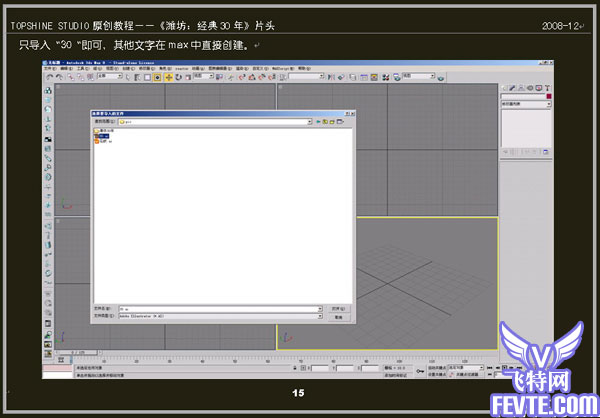The width and height of the screenshot is (600, 418).
Task: Toggle the Selection Lock padlock
Action: (295, 368)
